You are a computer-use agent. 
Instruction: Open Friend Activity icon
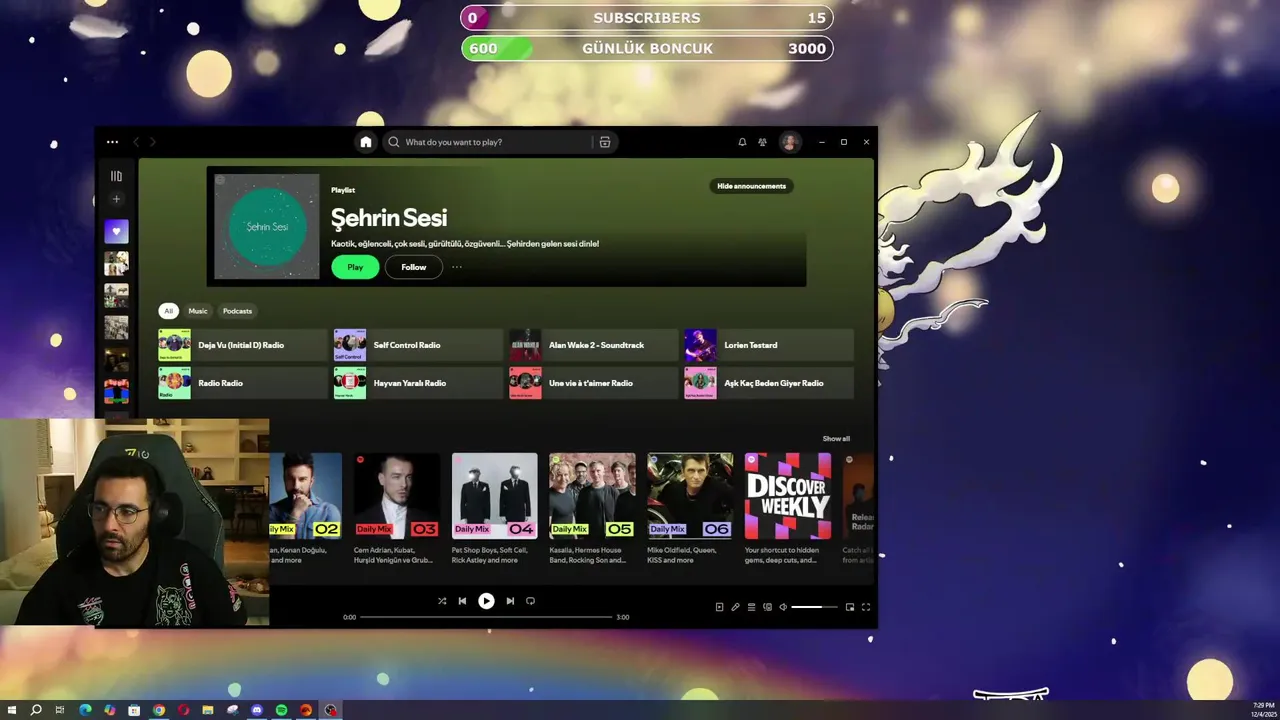point(763,142)
